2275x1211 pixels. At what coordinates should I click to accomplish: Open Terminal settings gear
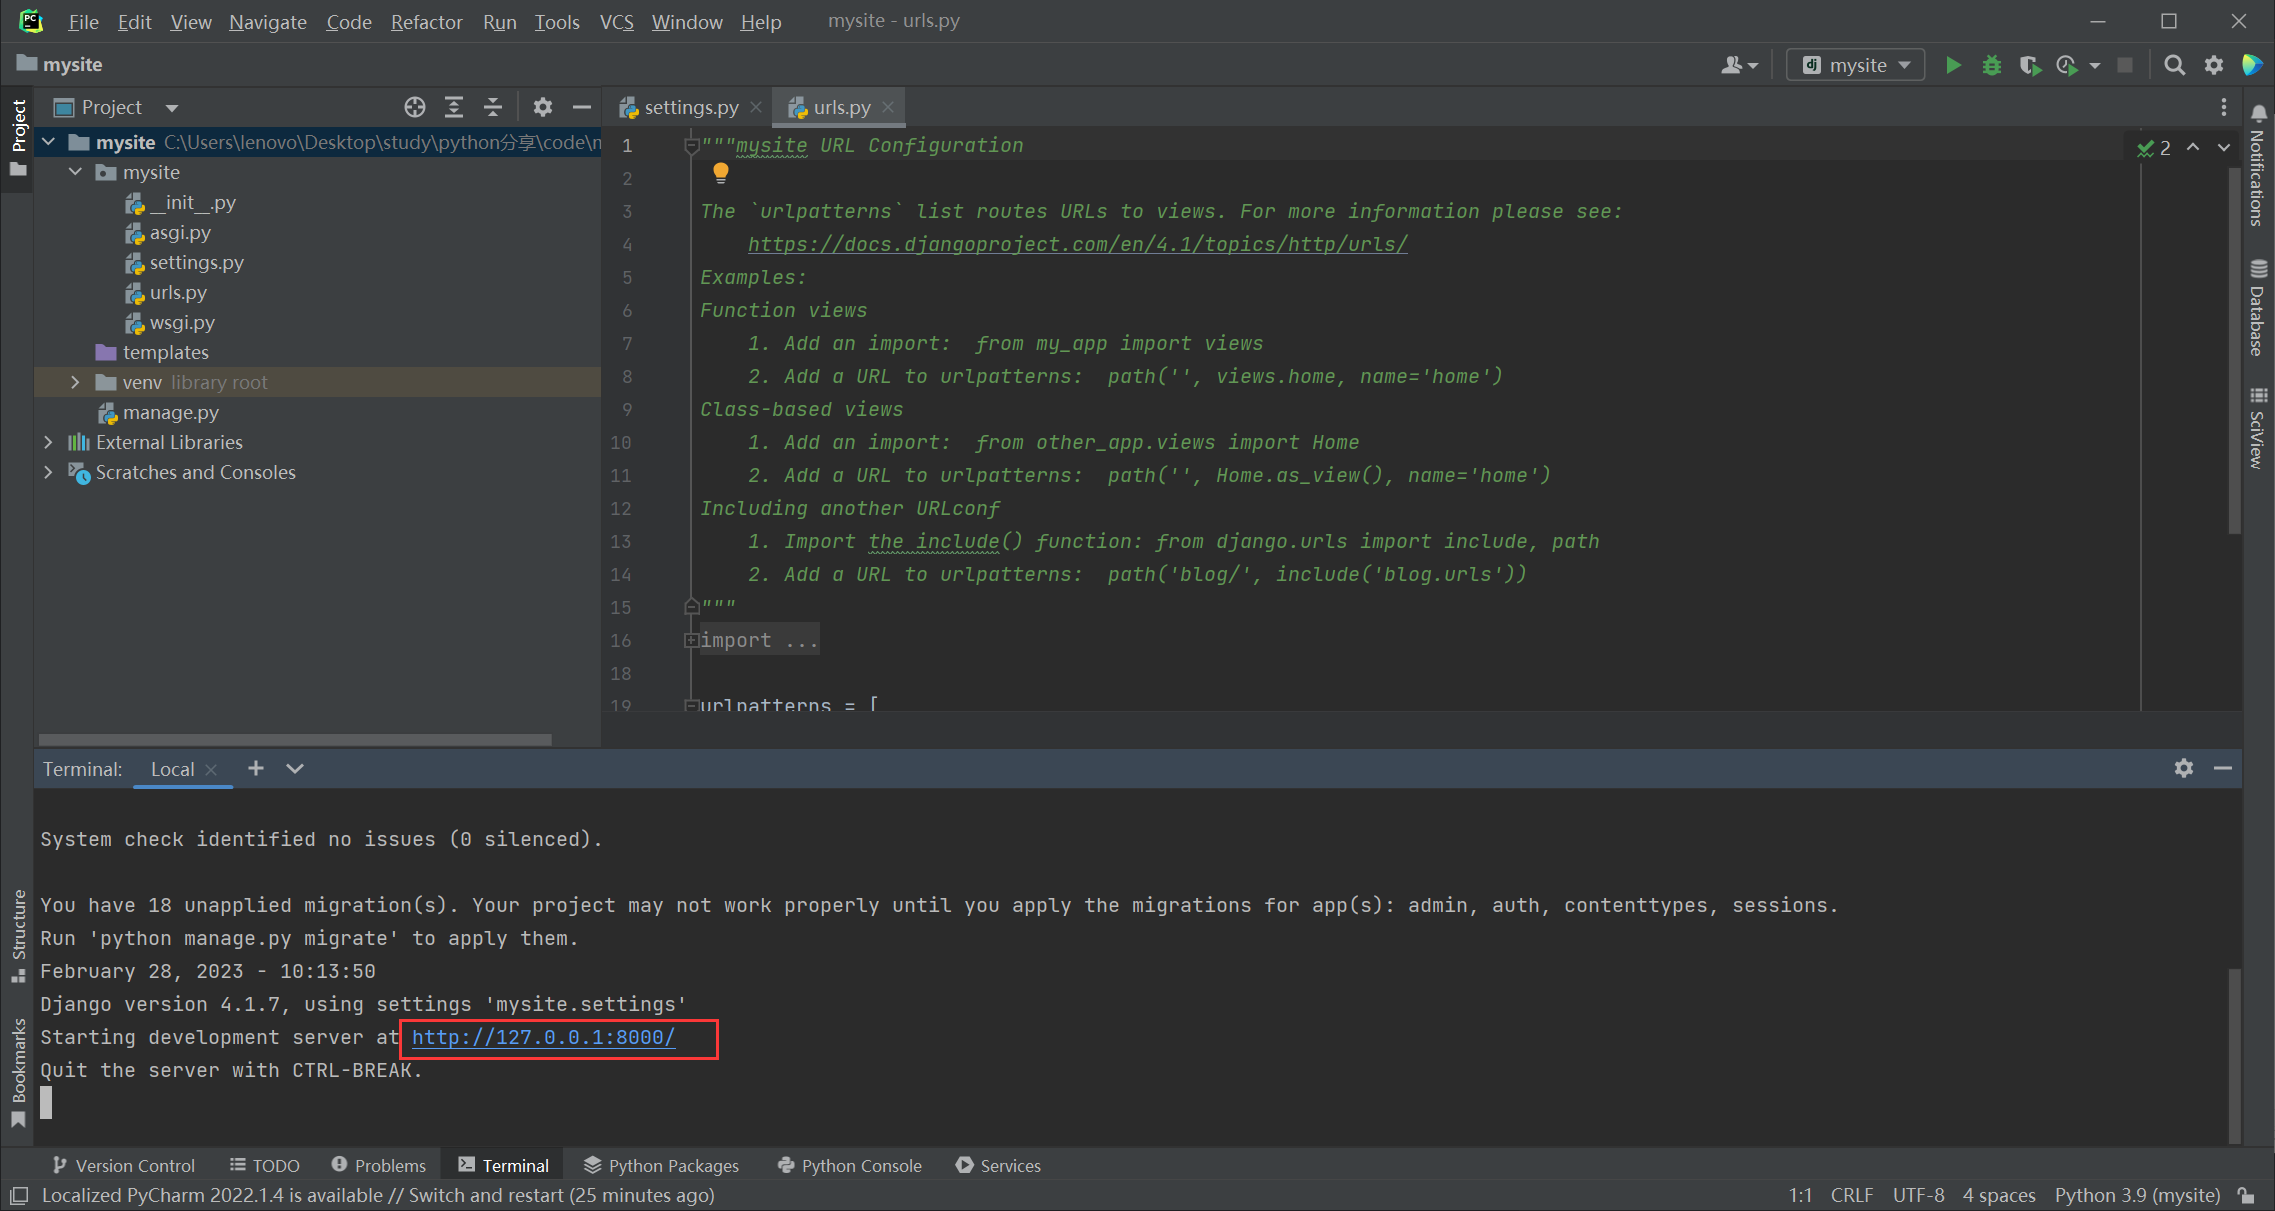click(x=2184, y=768)
